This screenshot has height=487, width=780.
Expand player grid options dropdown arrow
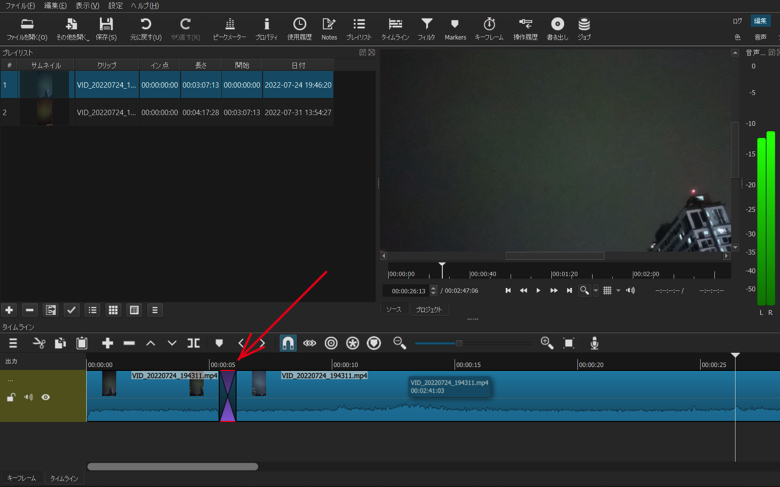click(618, 291)
